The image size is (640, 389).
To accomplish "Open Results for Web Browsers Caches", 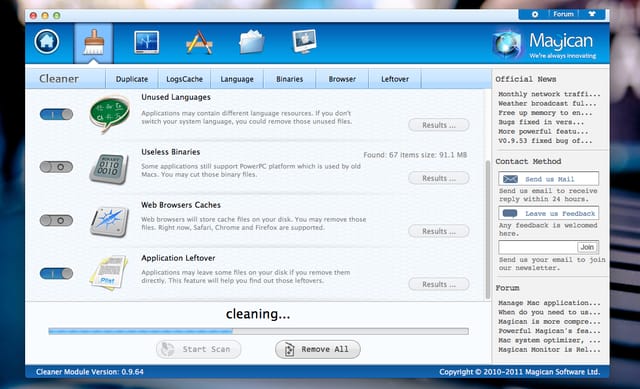I will 439,231.
